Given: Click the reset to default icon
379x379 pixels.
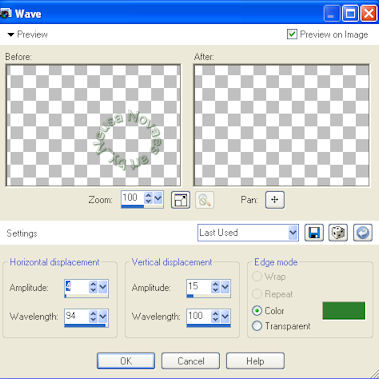Looking at the screenshot, I should (363, 233).
